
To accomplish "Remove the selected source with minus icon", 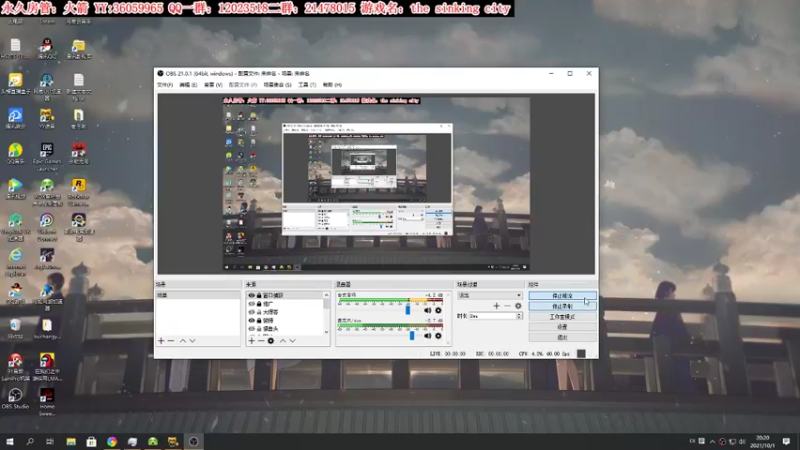I will coord(261,341).
